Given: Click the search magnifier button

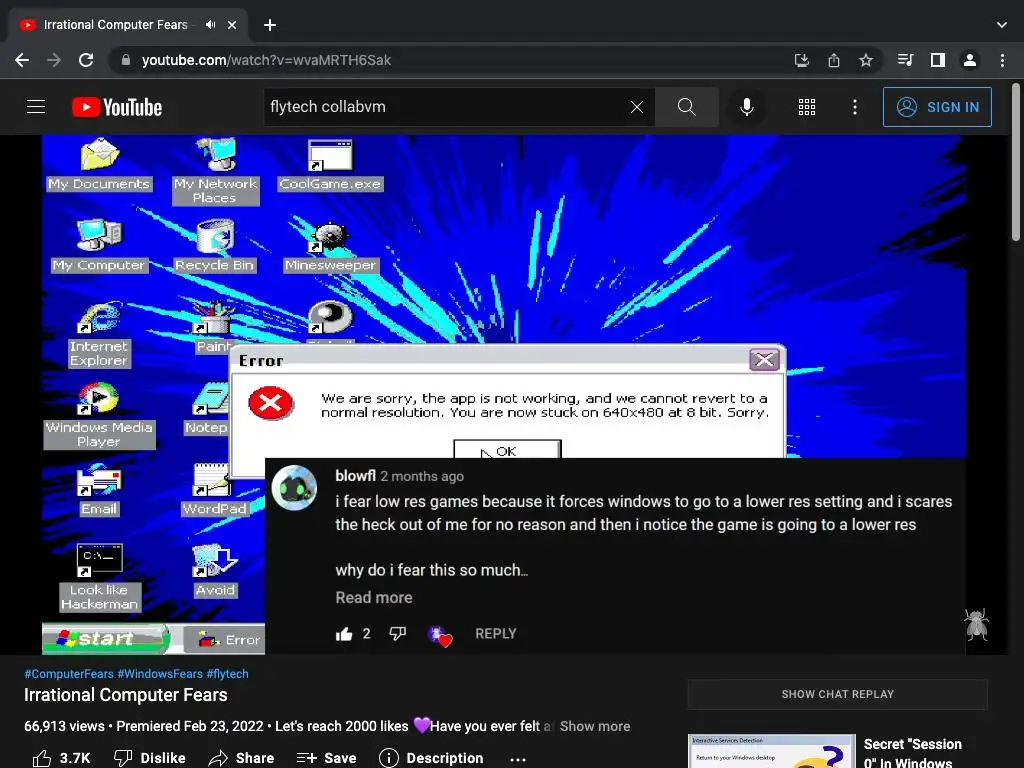Looking at the screenshot, I should 686,107.
